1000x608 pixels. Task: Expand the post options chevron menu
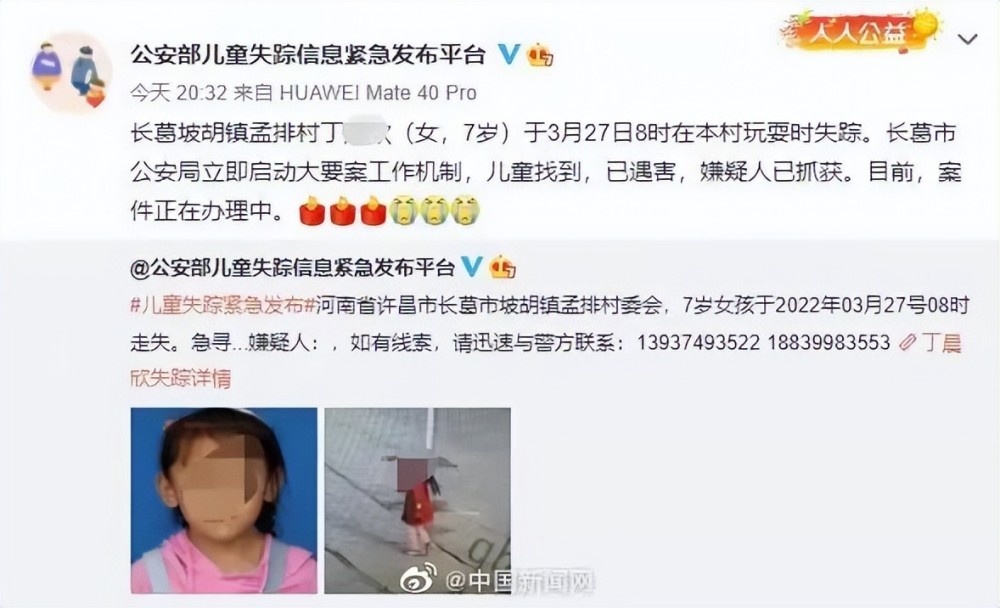pos(967,39)
